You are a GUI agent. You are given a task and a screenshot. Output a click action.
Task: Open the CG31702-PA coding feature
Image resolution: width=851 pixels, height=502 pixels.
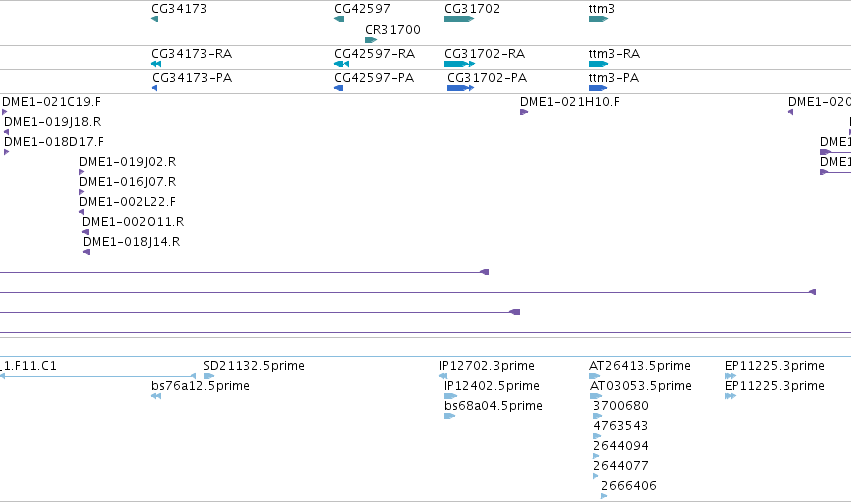coord(461,88)
